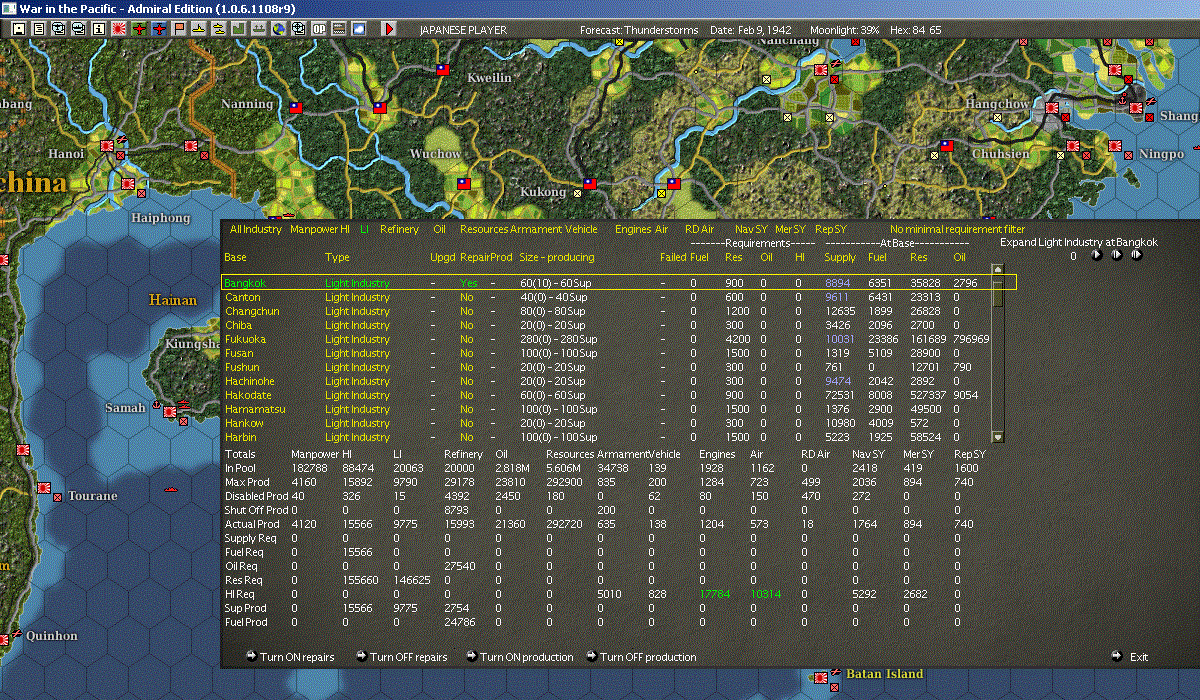Toggle Canton repair 'No' setting
The image size is (1200, 700).
point(467,298)
